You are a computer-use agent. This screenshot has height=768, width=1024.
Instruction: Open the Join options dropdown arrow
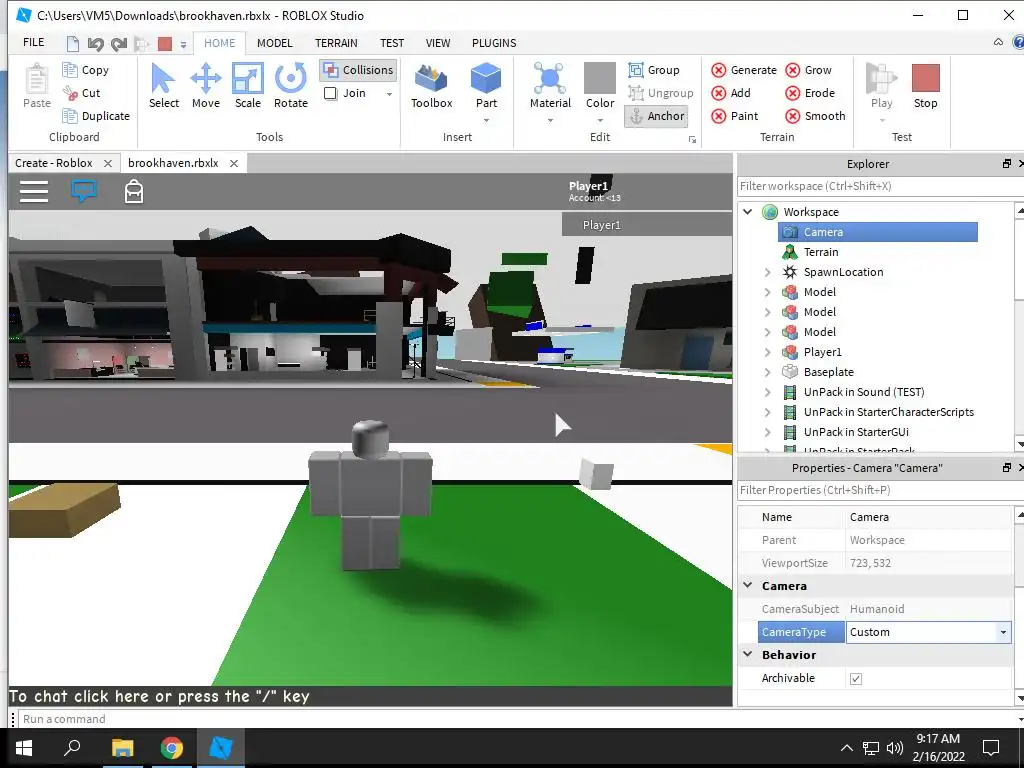(389, 94)
